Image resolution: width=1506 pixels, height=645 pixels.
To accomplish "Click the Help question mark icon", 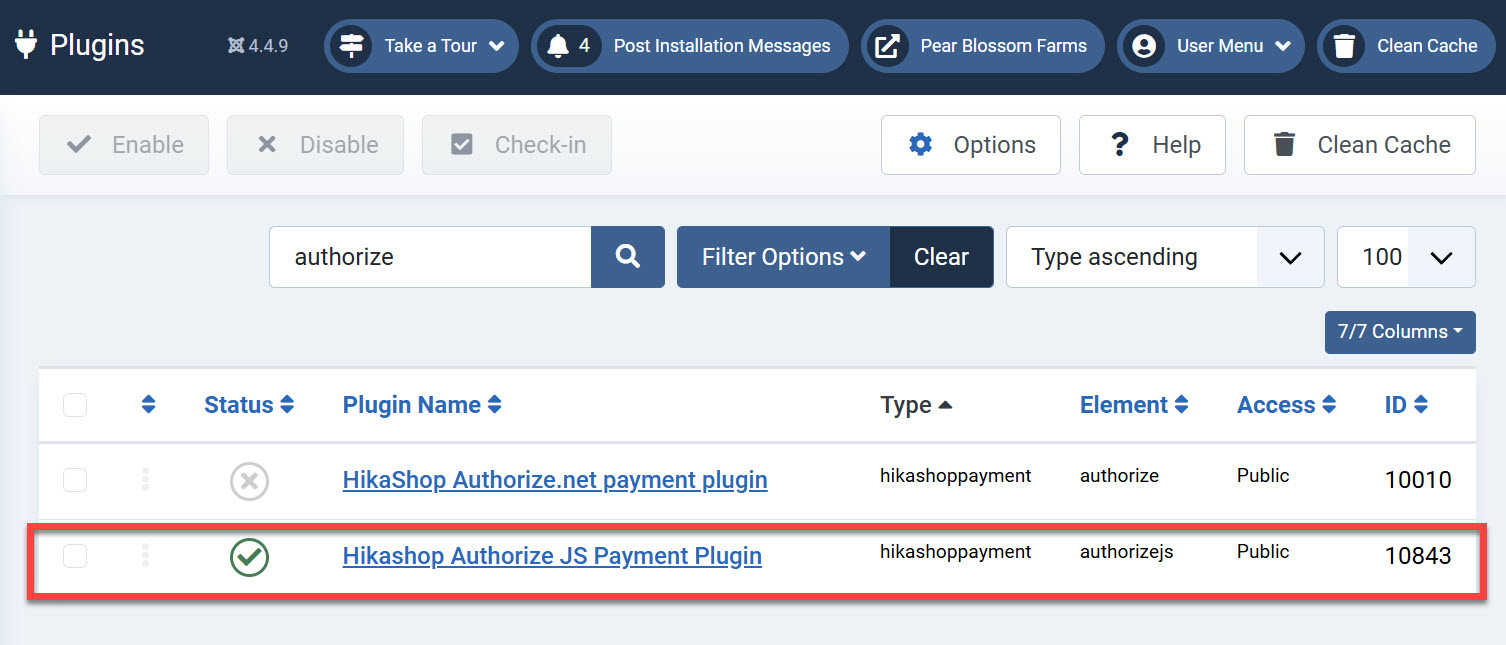I will pyautogui.click(x=1120, y=145).
